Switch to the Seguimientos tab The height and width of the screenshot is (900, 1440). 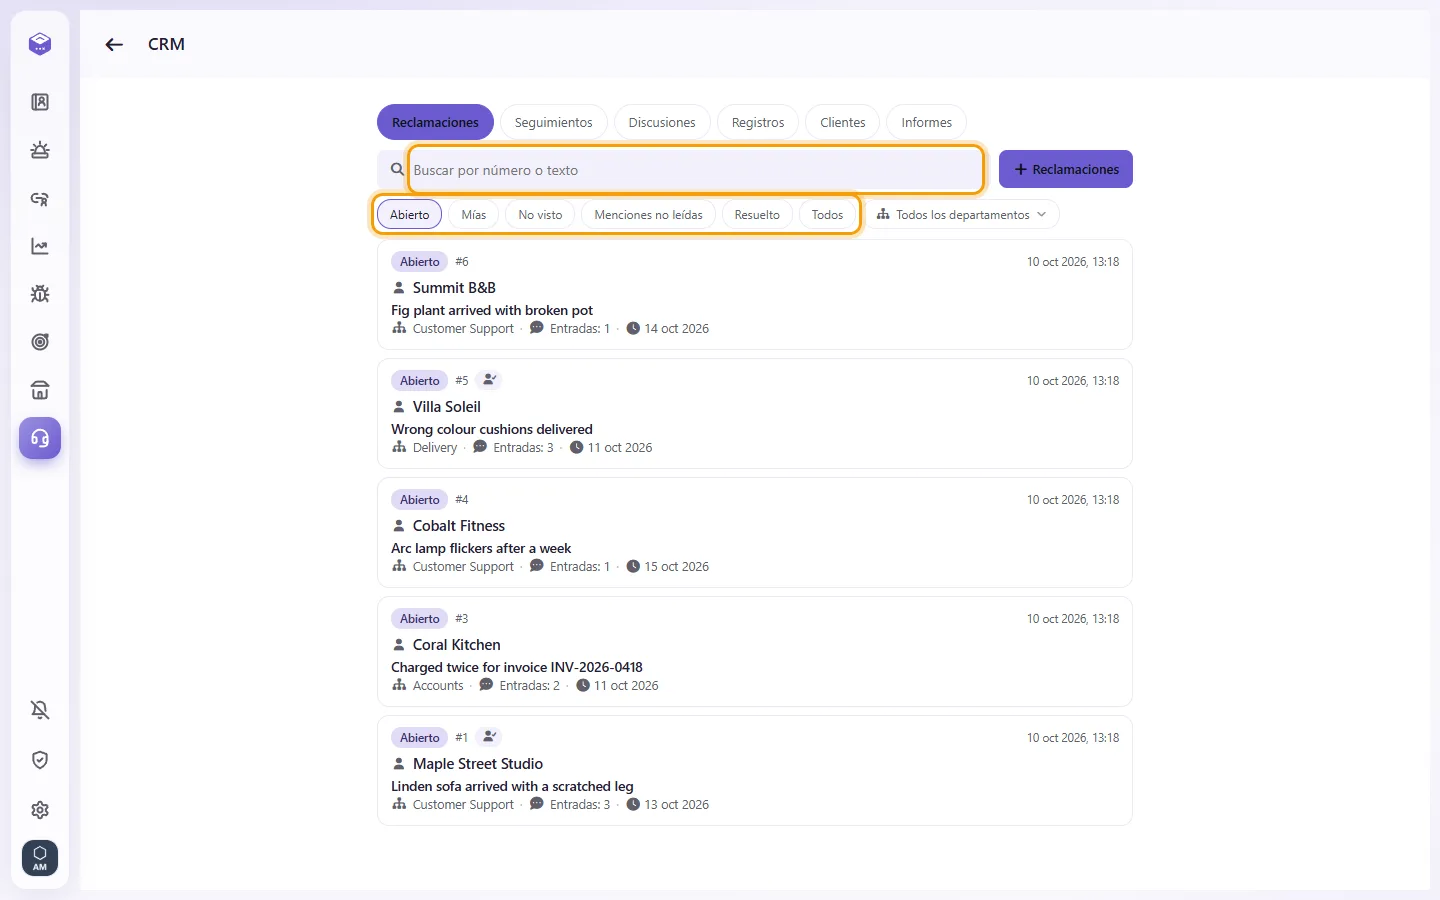pos(553,122)
